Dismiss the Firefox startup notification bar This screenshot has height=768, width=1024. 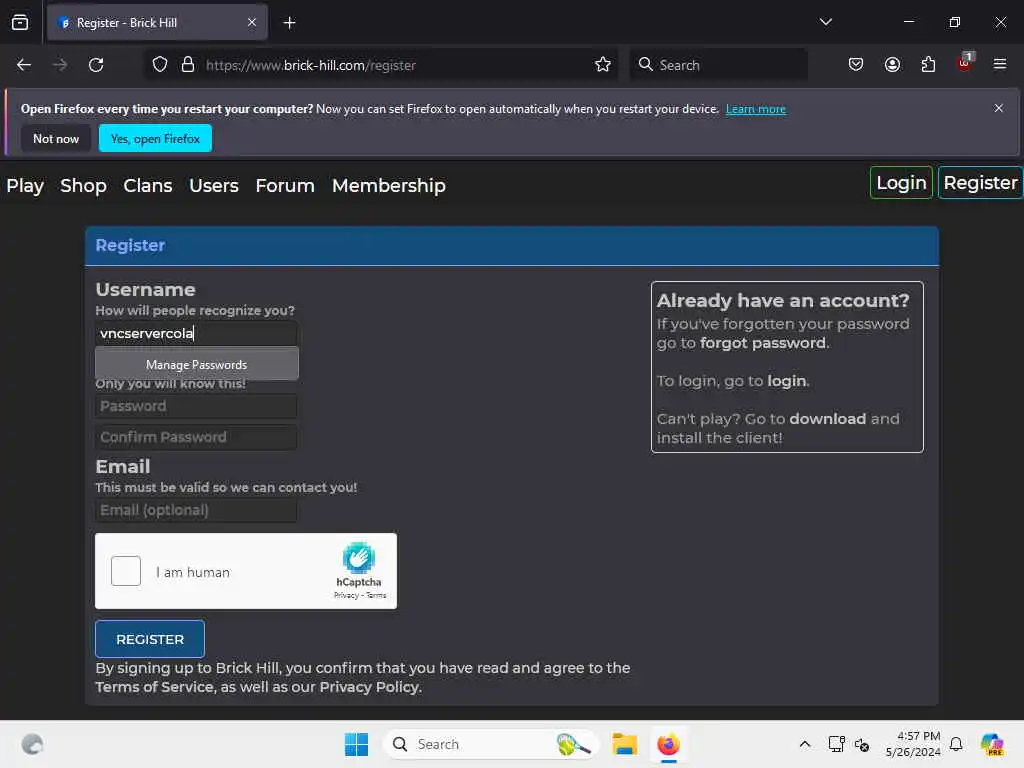[x=999, y=108]
